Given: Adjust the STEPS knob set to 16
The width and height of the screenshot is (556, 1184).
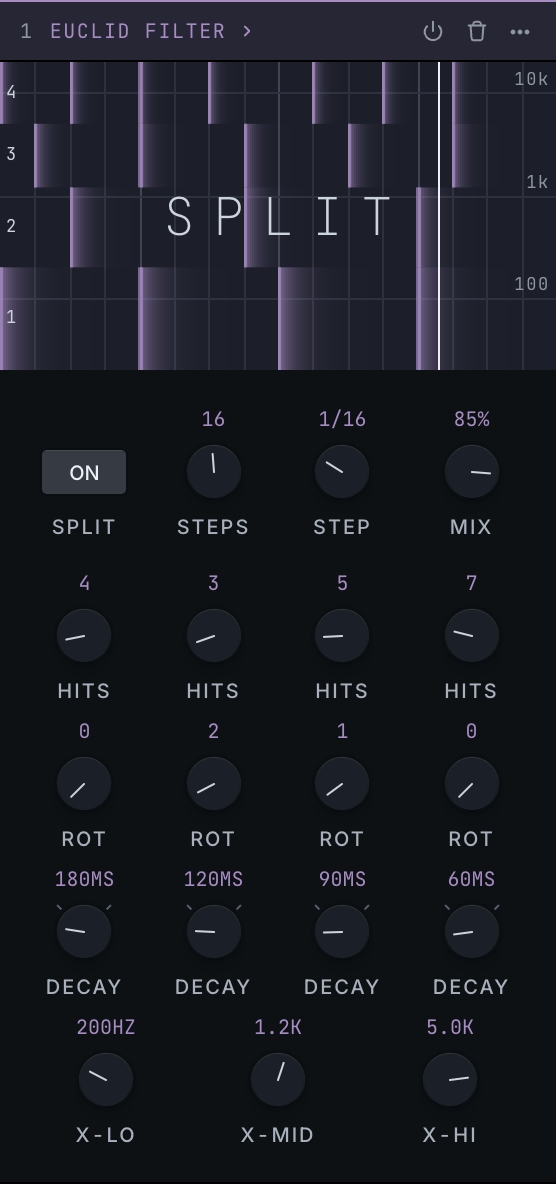Looking at the screenshot, I should click(x=214, y=471).
